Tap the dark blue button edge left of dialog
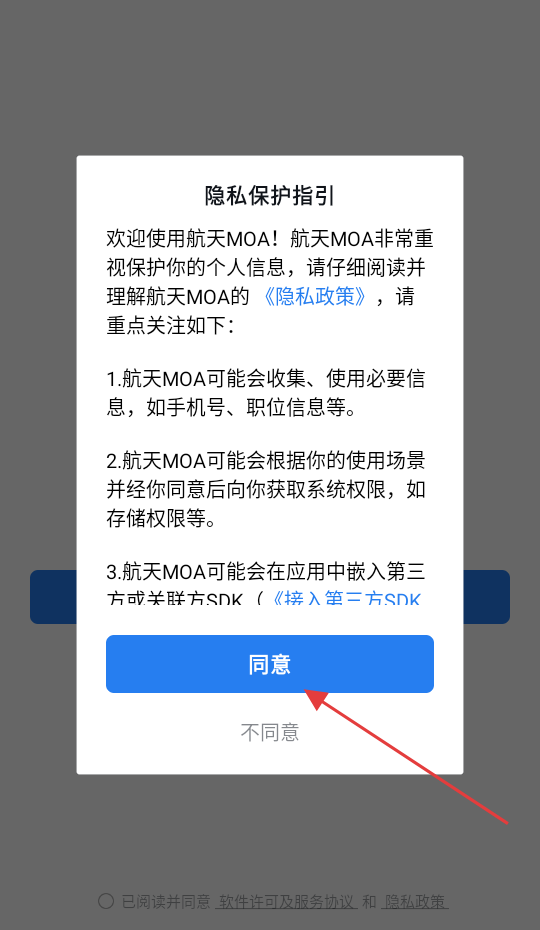540x930 pixels. pyautogui.click(x=53, y=597)
